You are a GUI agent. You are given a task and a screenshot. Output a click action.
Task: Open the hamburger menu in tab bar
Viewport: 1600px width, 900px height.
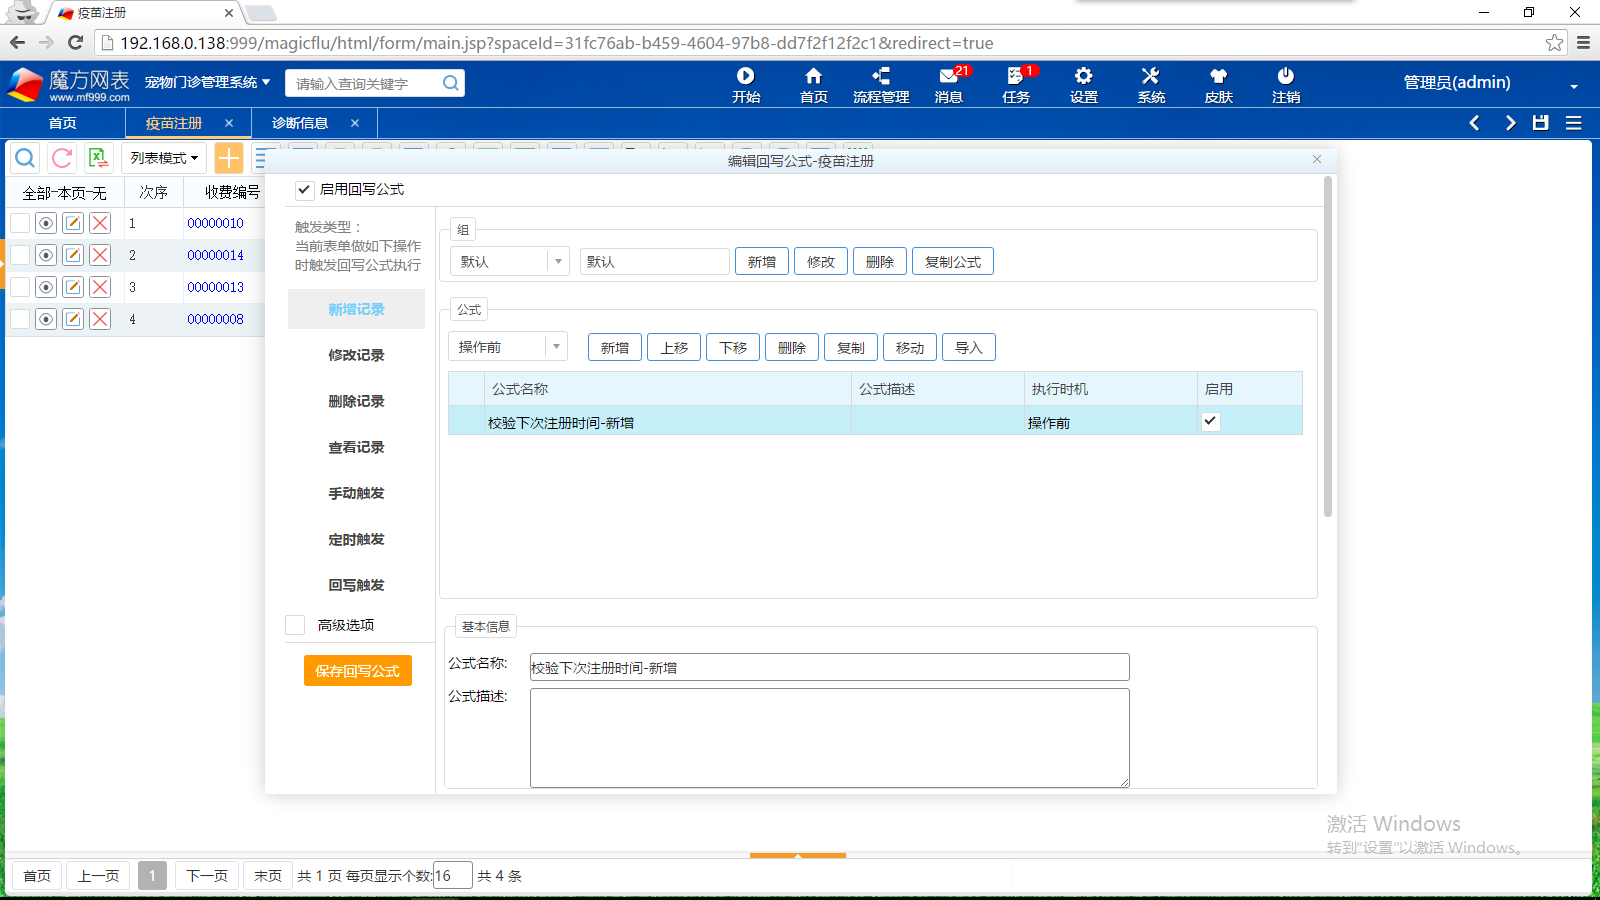tap(1574, 123)
